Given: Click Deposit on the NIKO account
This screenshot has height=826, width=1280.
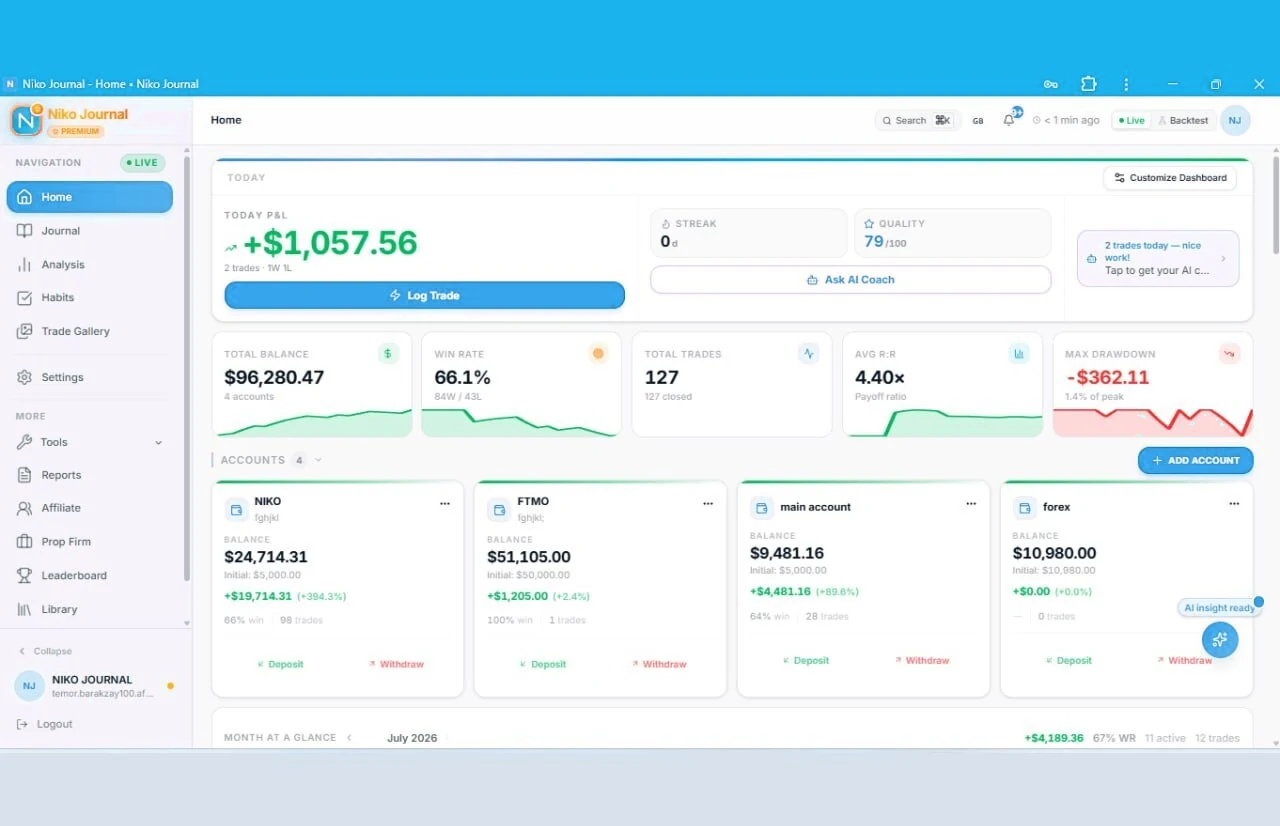Looking at the screenshot, I should (x=279, y=664).
